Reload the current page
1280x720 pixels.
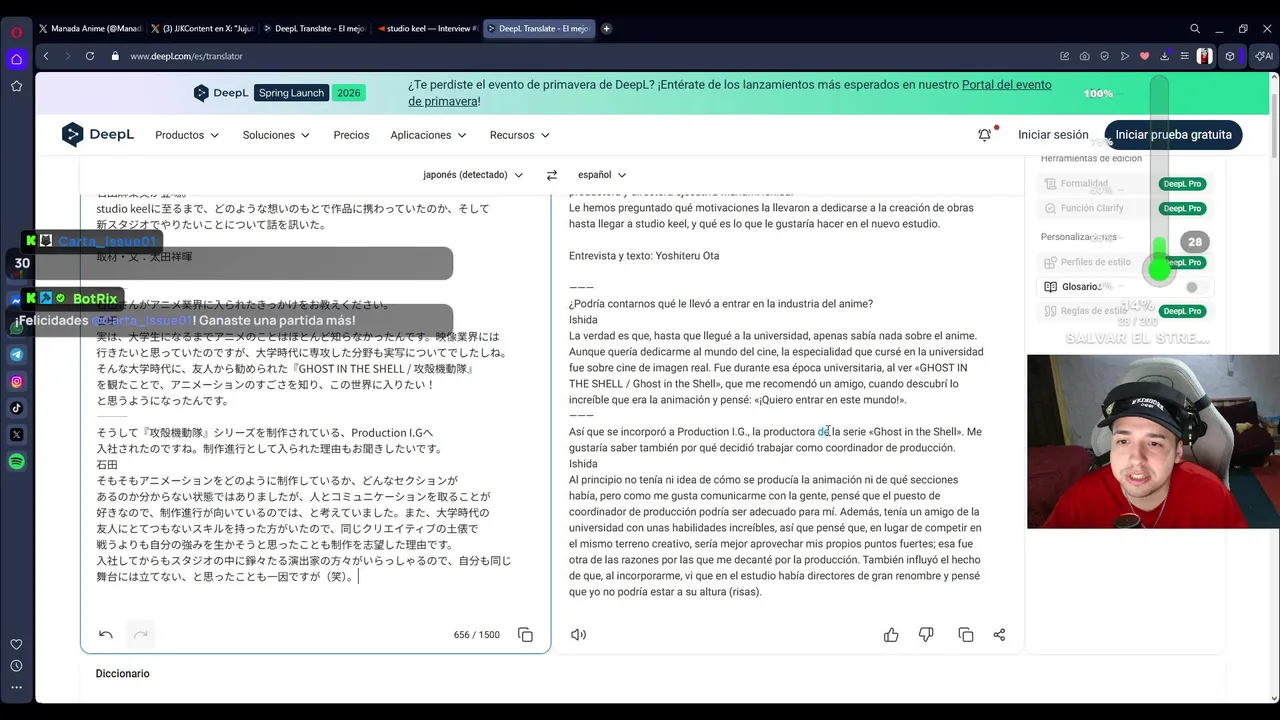[x=90, y=56]
